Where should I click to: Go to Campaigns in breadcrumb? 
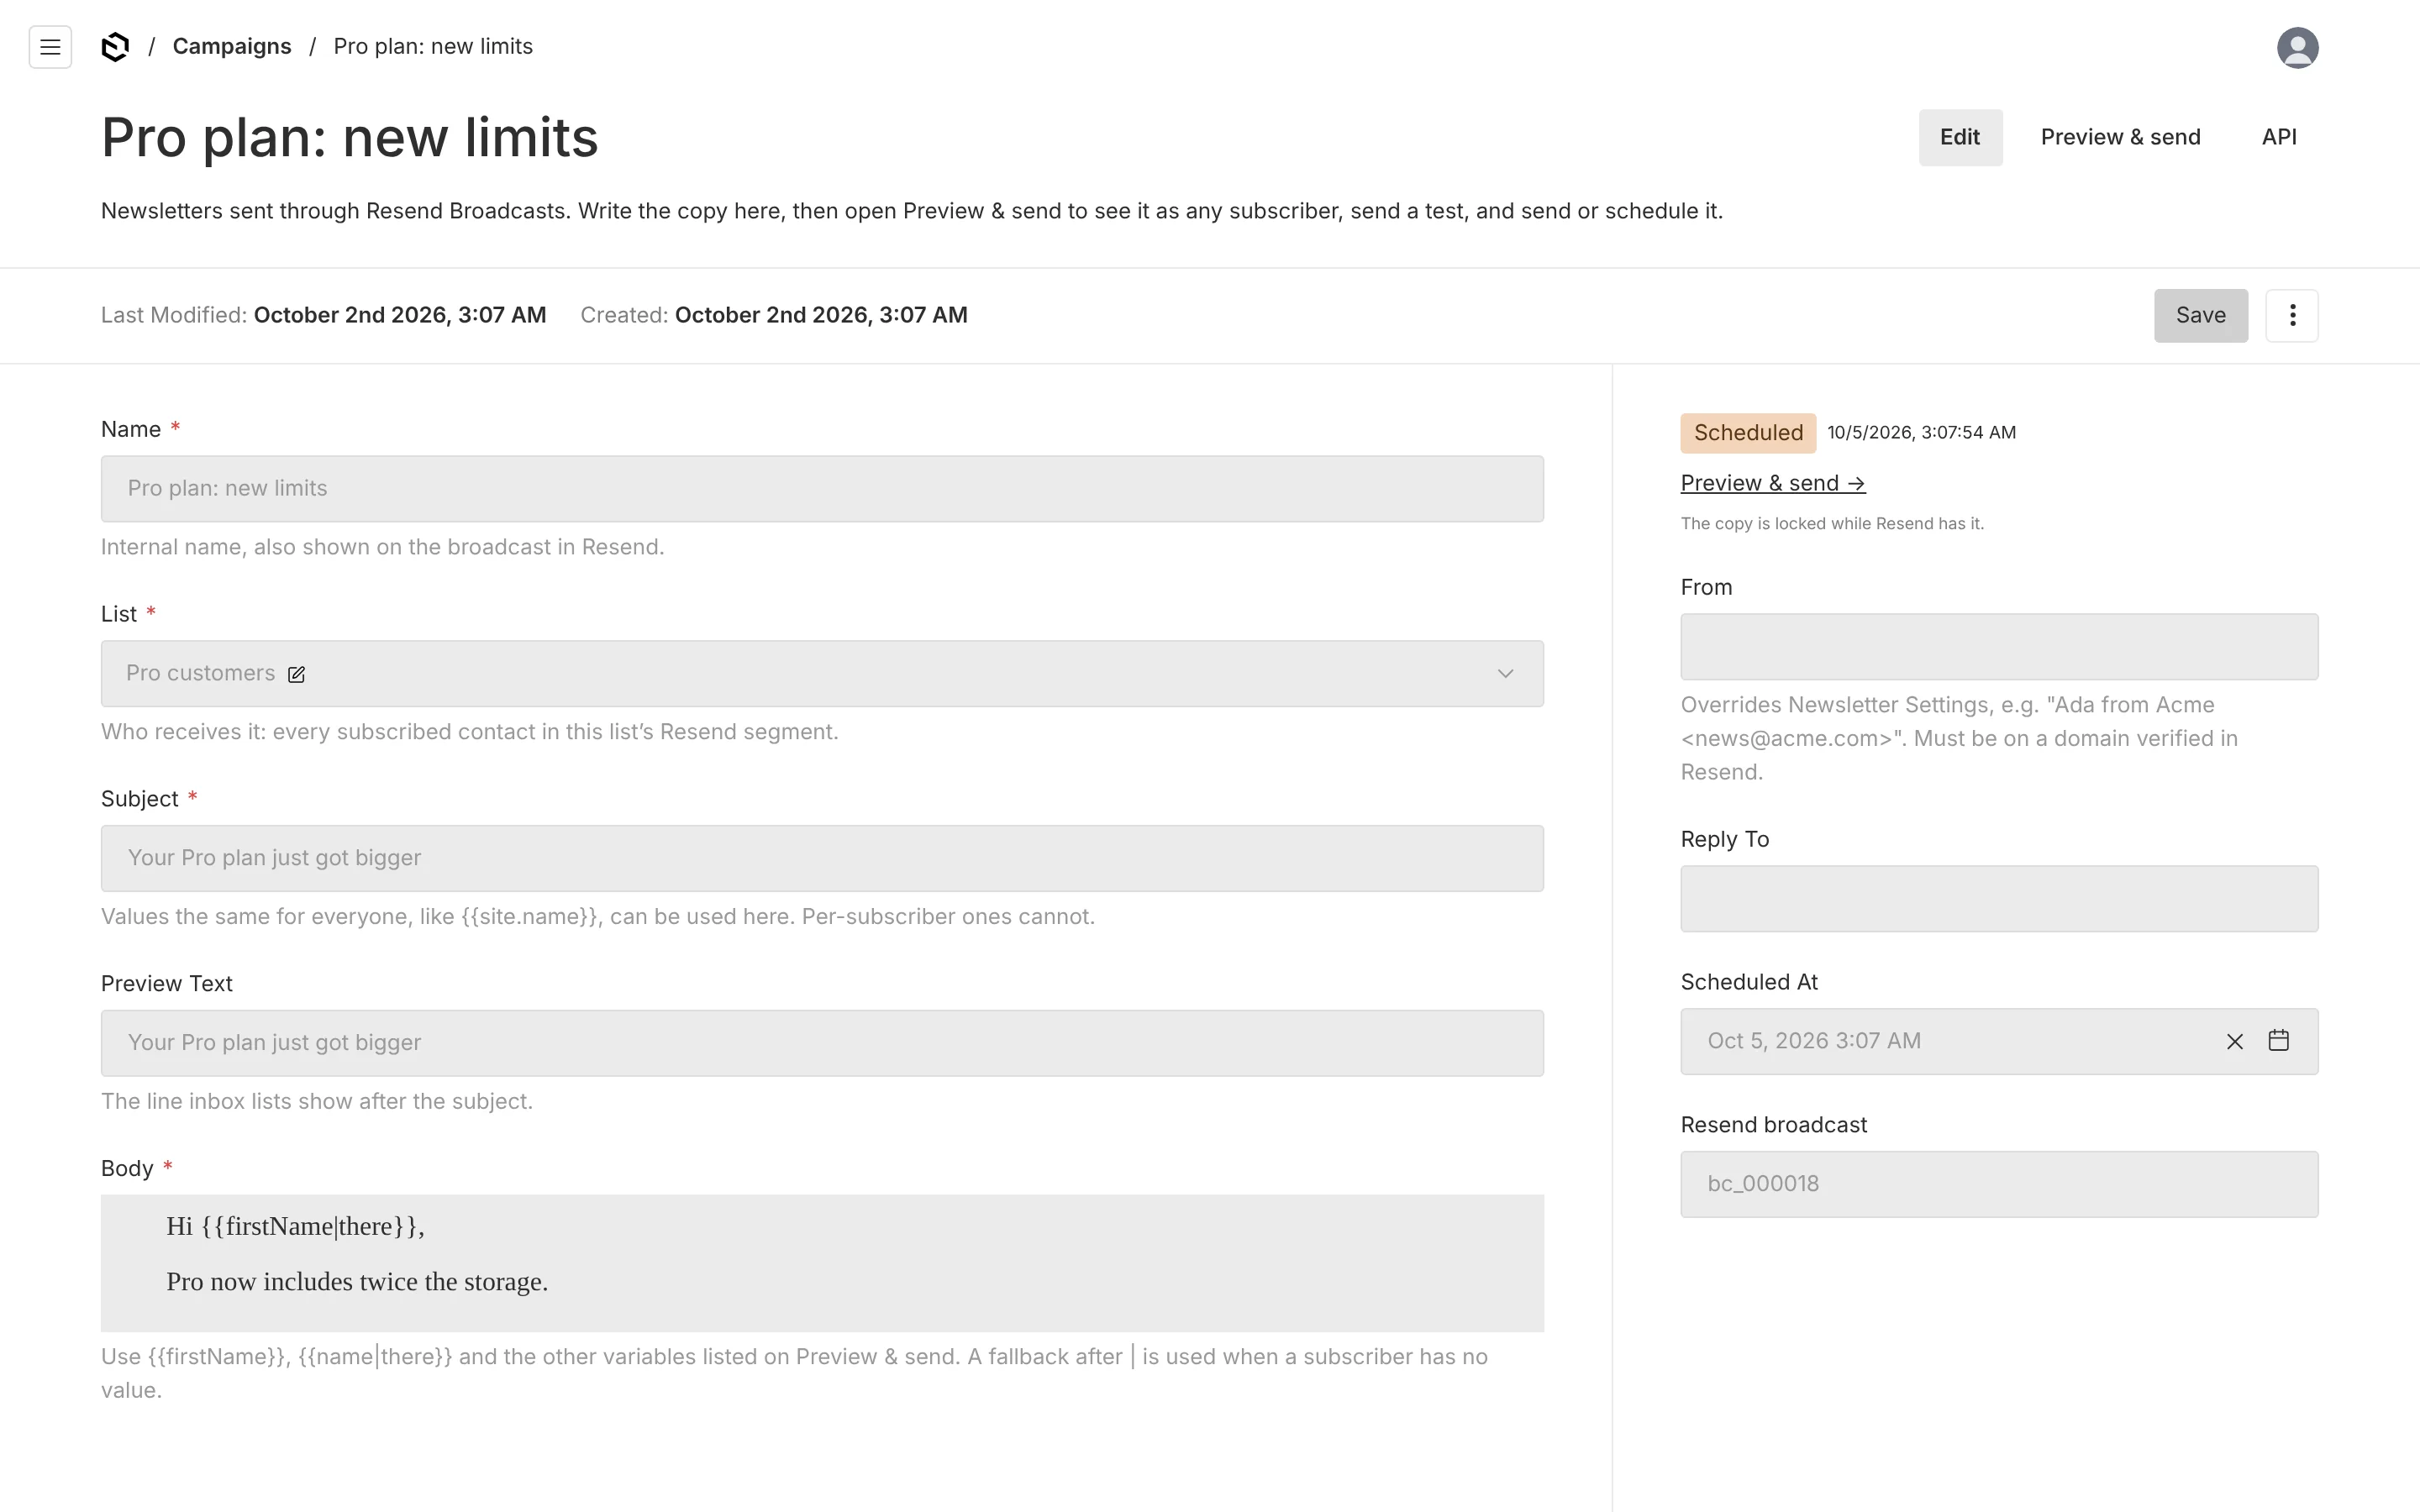232,47
